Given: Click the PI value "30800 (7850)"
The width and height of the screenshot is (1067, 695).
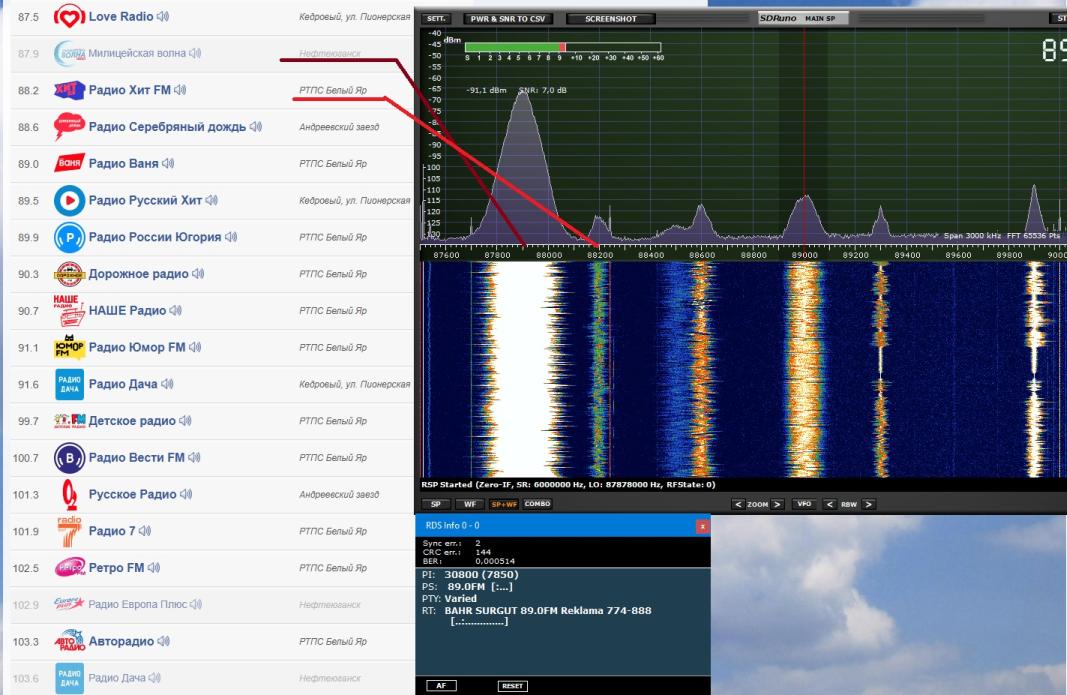Looking at the screenshot, I should [481, 575].
